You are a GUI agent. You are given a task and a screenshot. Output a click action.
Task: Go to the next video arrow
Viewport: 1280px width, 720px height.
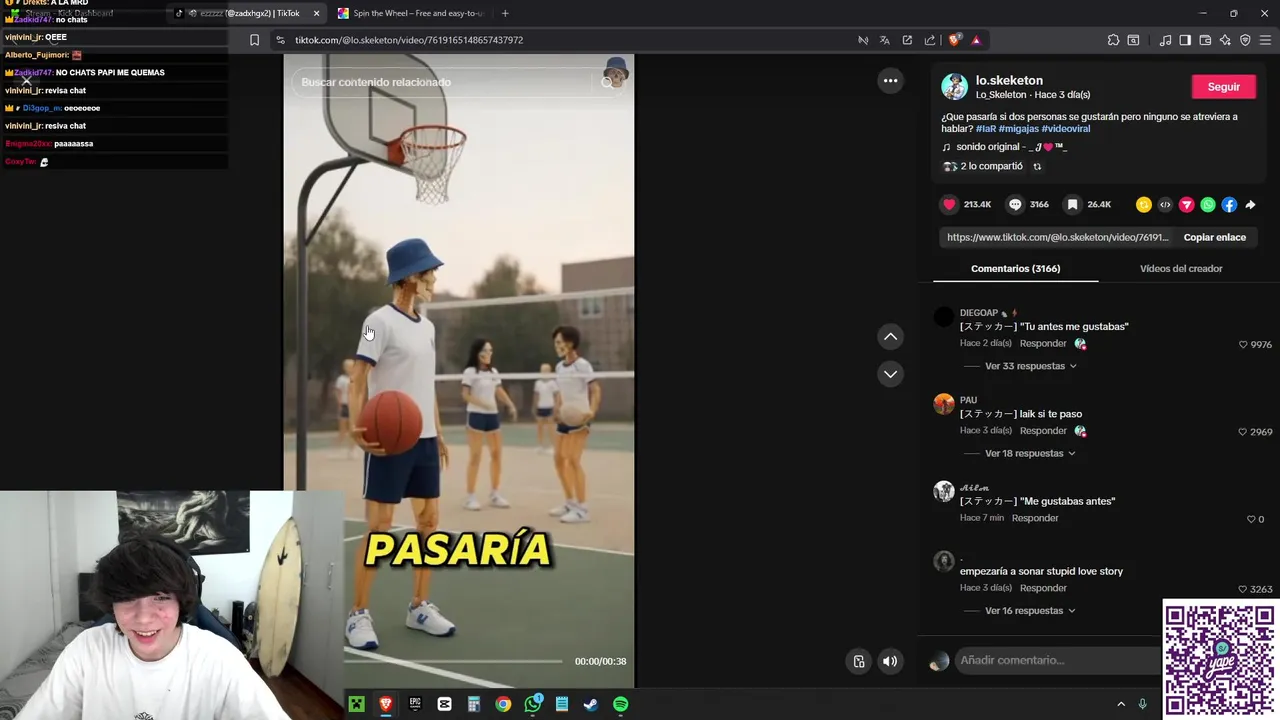[x=890, y=374]
